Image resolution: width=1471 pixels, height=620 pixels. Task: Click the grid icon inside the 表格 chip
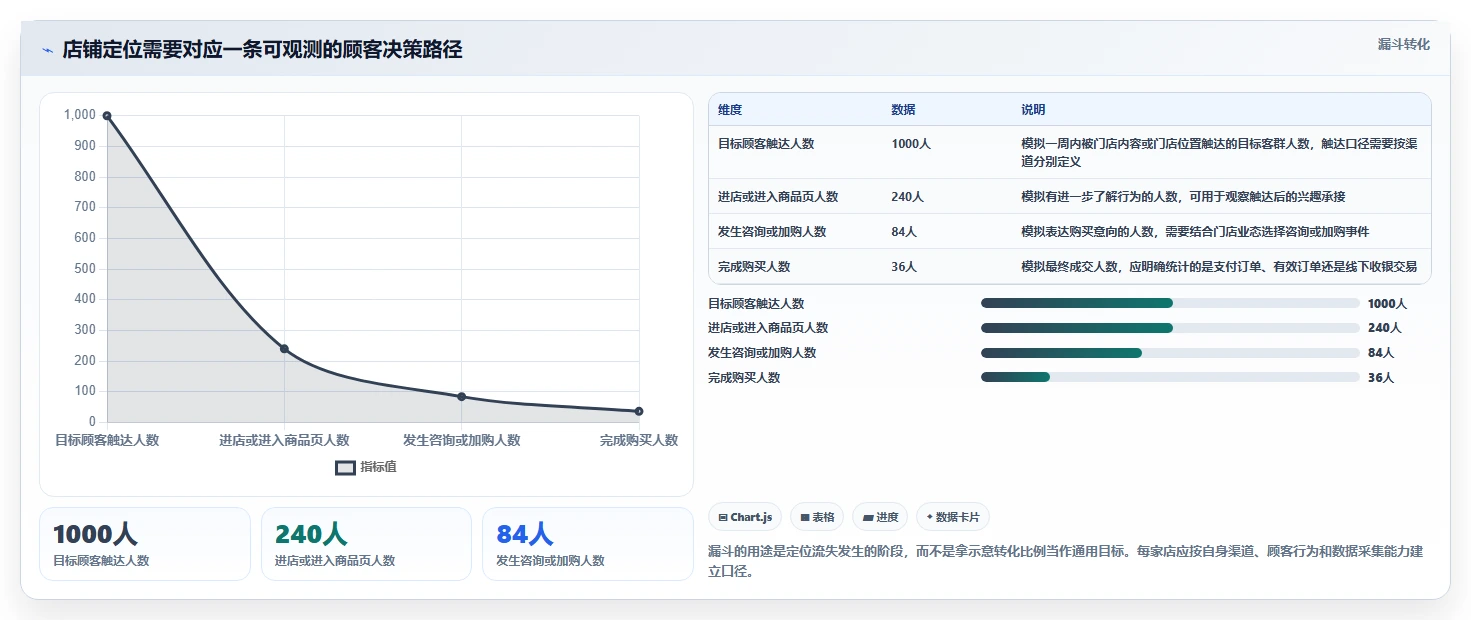click(x=804, y=518)
